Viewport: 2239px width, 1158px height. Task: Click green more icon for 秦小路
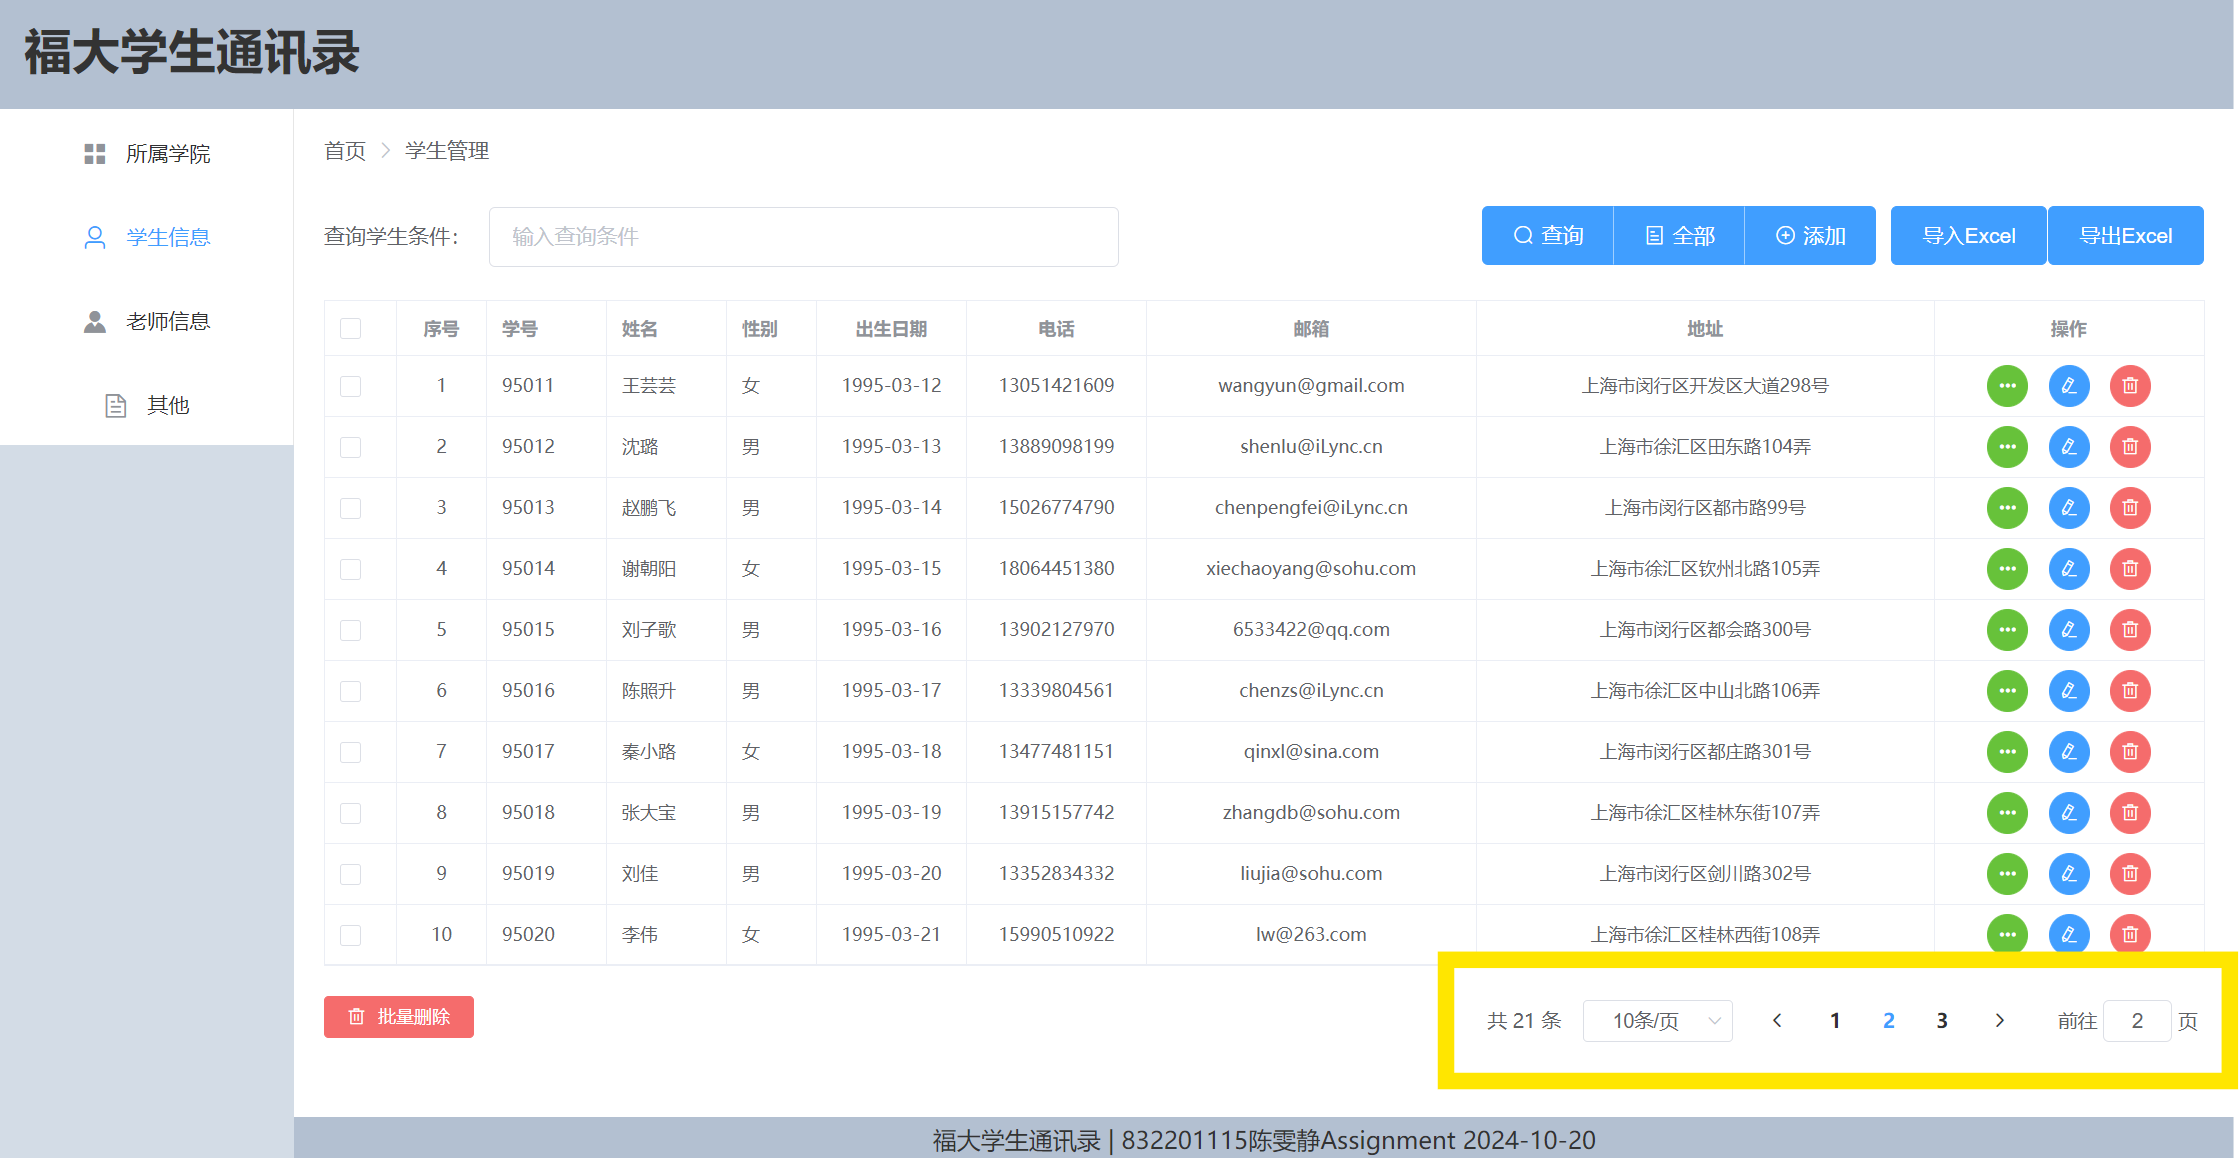coord(2007,752)
